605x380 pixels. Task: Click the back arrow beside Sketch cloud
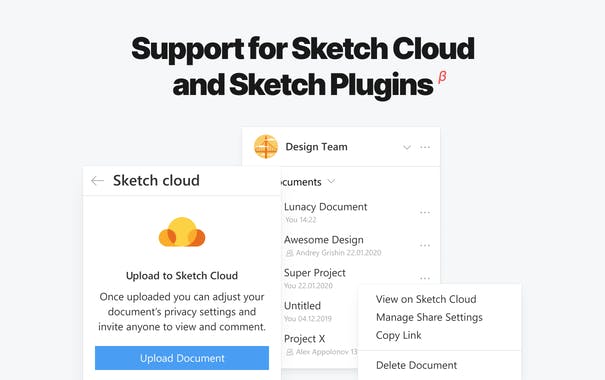[x=98, y=181]
